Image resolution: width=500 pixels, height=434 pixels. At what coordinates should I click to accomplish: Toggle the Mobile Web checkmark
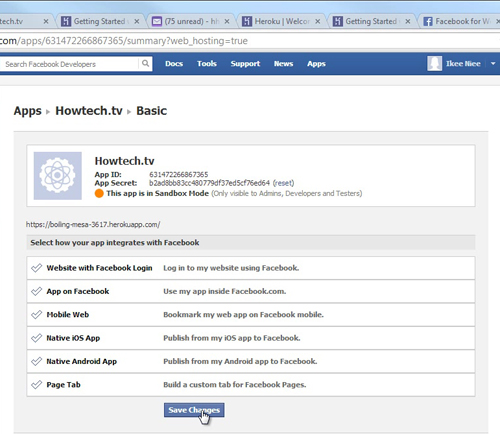pyautogui.click(x=36, y=314)
